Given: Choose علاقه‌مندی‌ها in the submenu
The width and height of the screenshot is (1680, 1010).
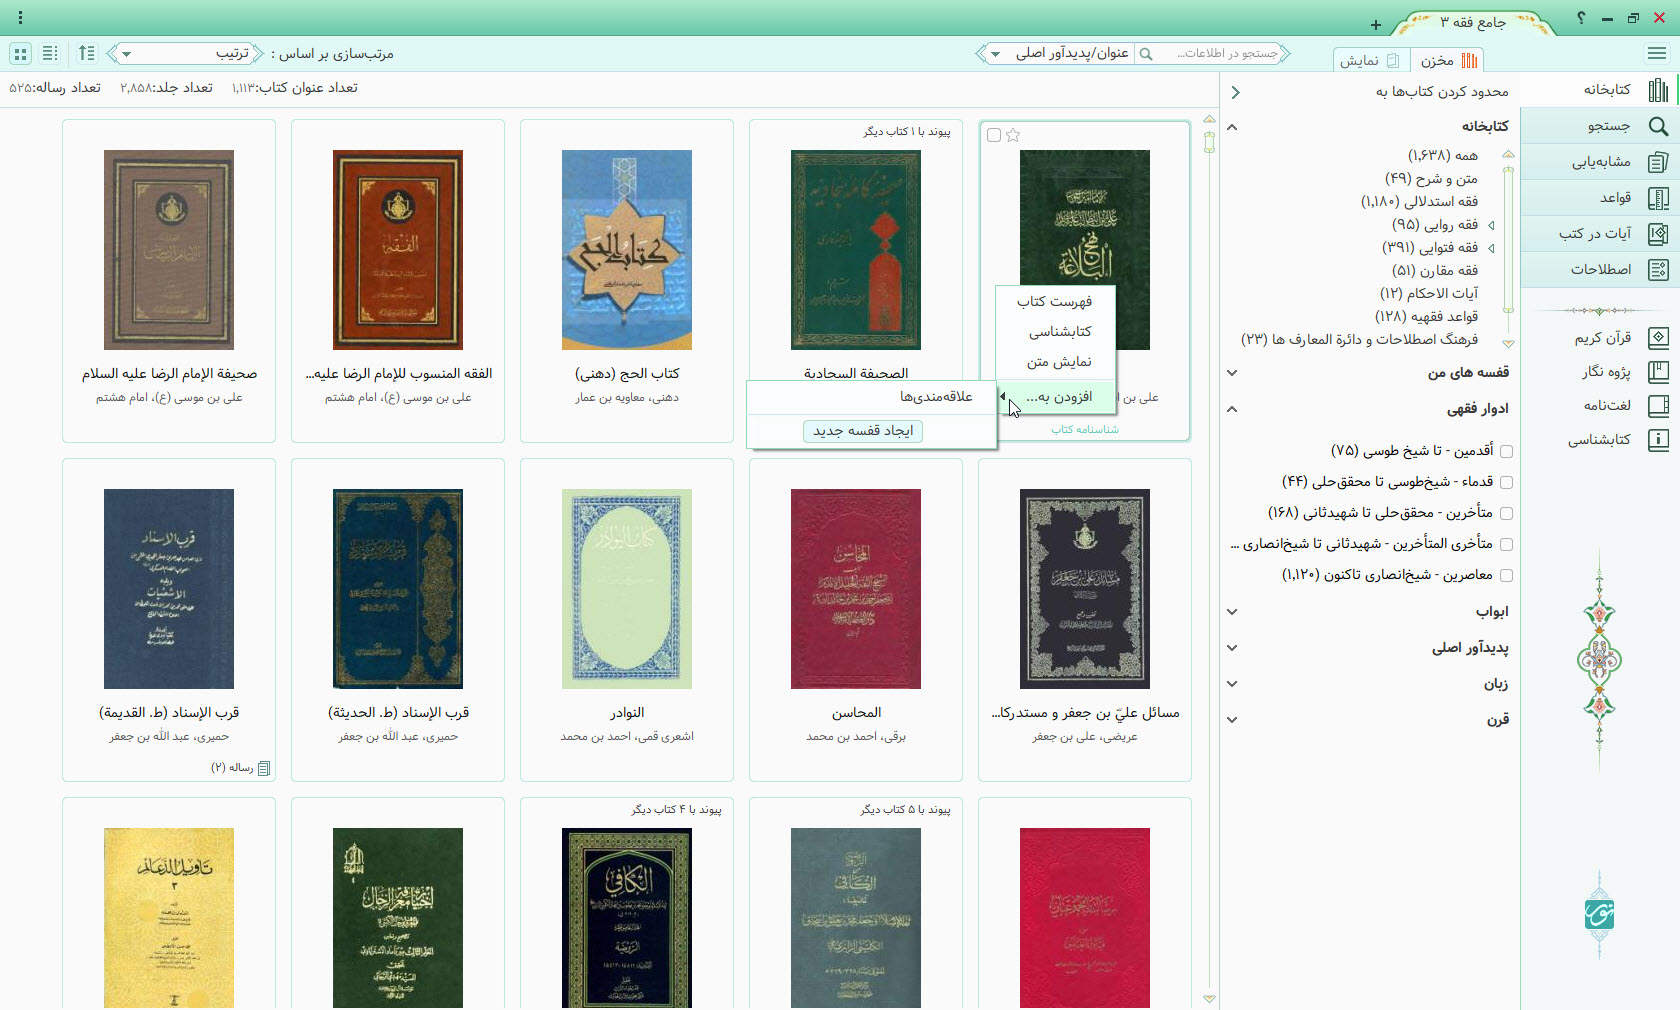Looking at the screenshot, I should pos(871,397).
